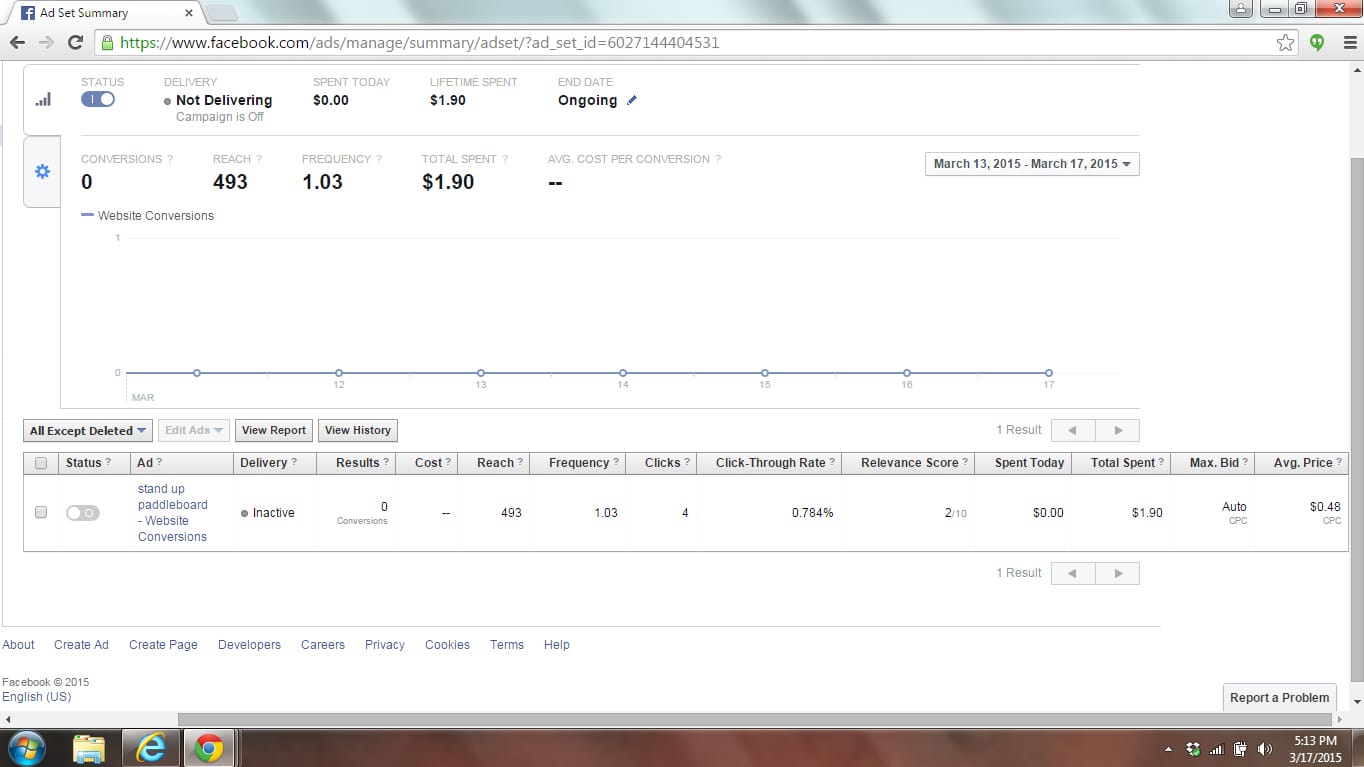
Task: Sort by Click-Through Rate column header
Action: click(x=770, y=463)
